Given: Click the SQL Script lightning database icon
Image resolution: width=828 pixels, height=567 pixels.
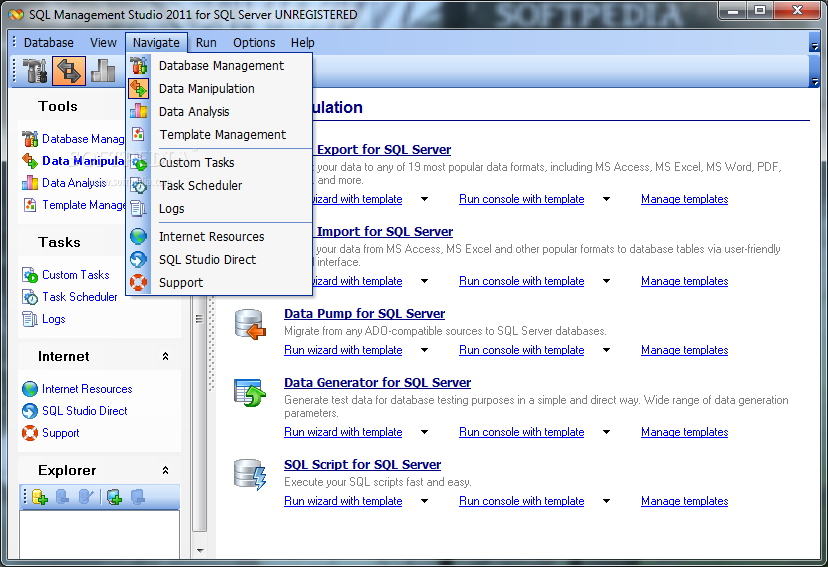Looking at the screenshot, I should tap(249, 475).
